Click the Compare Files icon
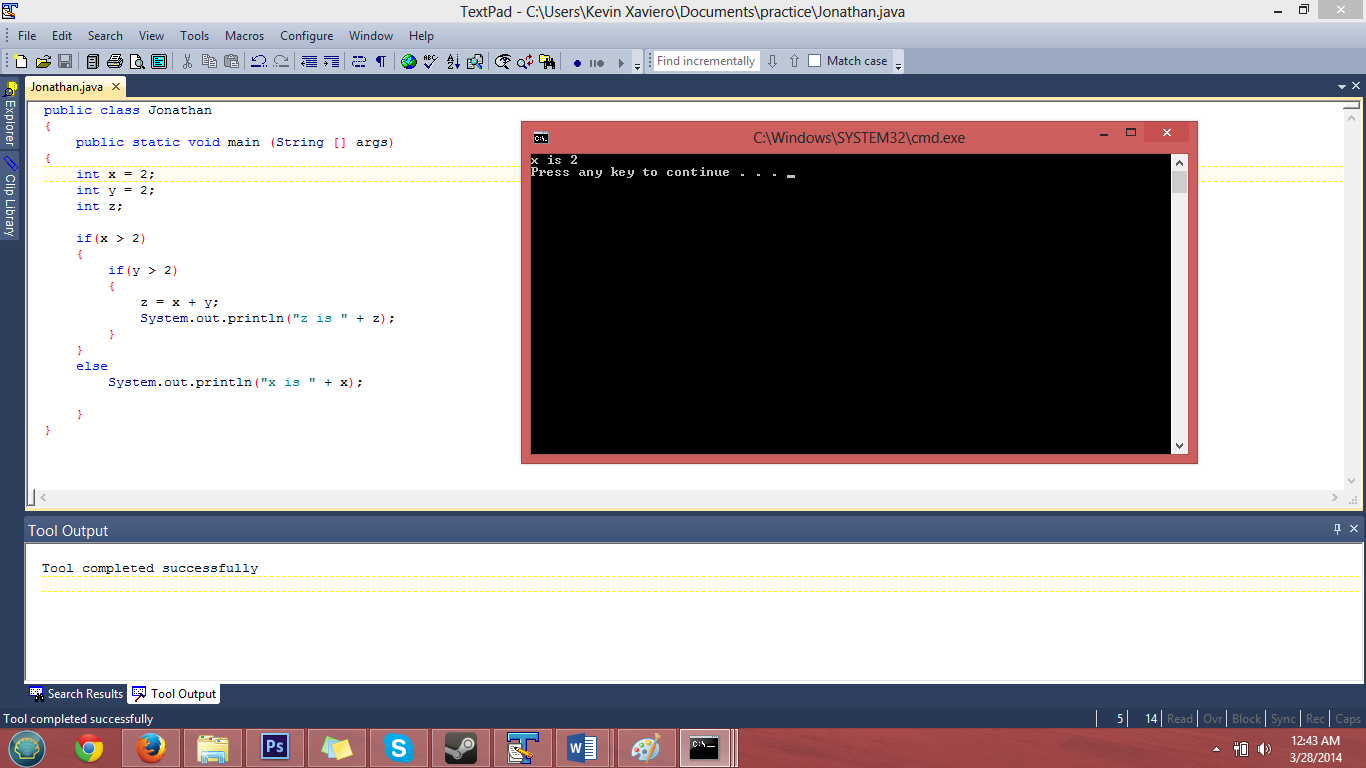The width and height of the screenshot is (1366, 768). pyautogui.click(x=475, y=62)
